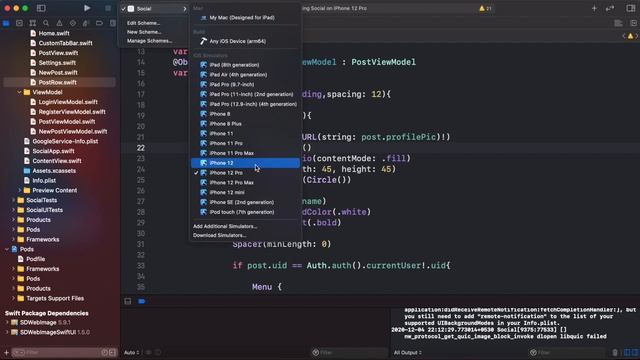The height and width of the screenshot is (360, 640).
Task: Select checked iPhone 12 Pro simulator
Action: (x=245, y=173)
